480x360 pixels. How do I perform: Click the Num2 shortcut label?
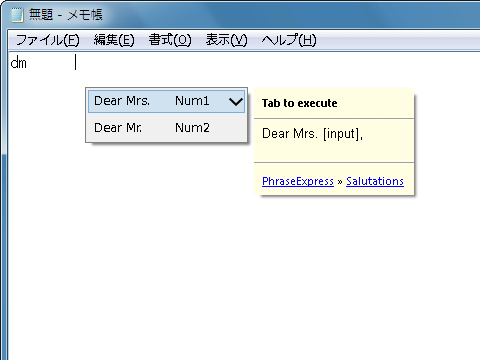(x=192, y=128)
